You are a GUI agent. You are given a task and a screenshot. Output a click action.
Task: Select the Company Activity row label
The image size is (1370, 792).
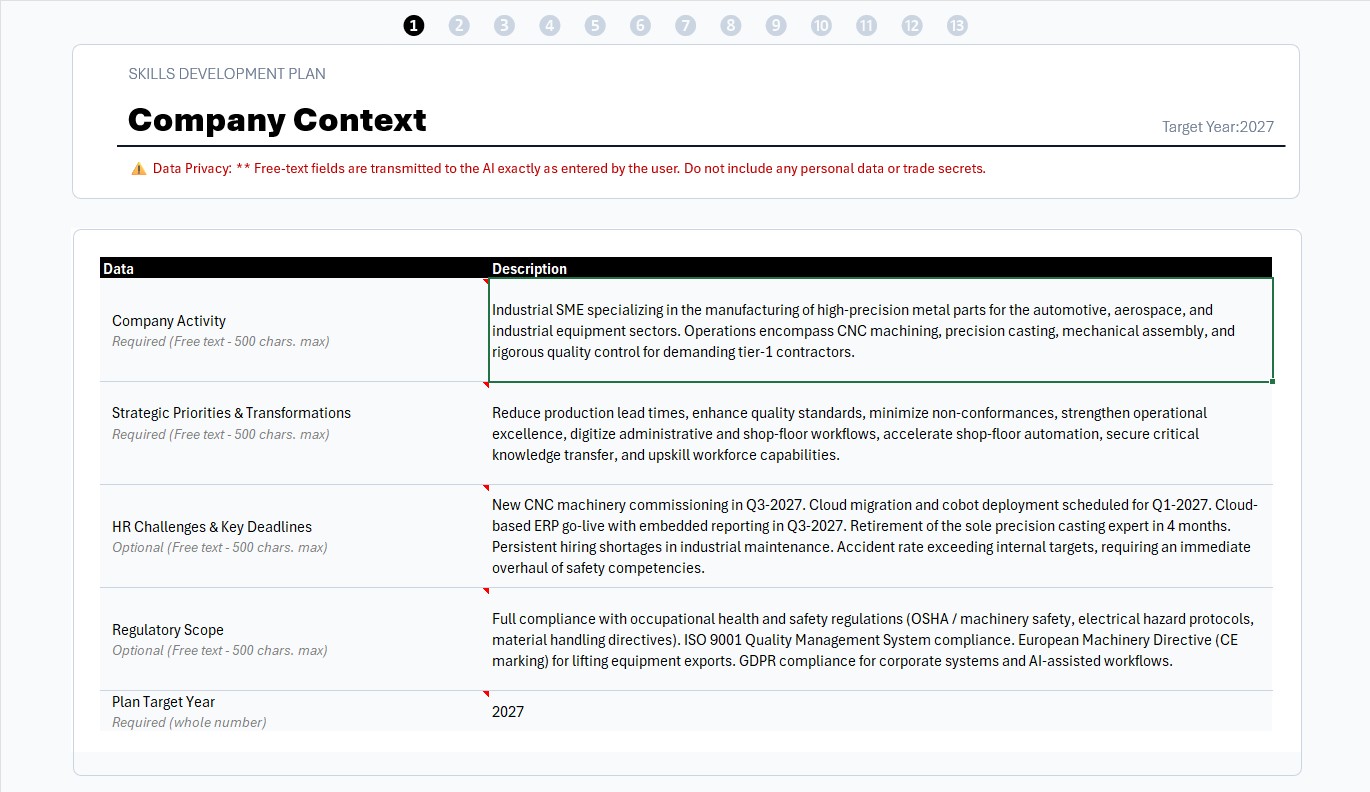click(169, 321)
